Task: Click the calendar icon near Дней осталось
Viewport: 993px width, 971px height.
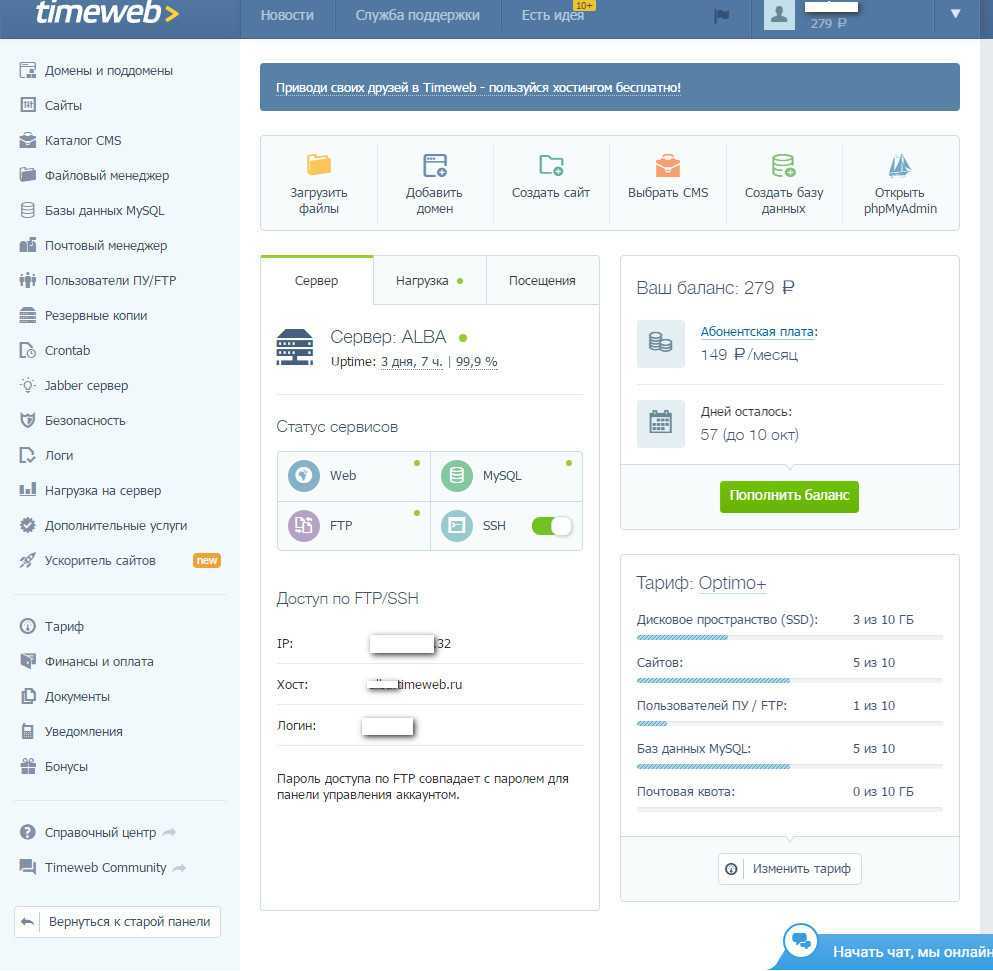Action: pyautogui.click(x=661, y=423)
